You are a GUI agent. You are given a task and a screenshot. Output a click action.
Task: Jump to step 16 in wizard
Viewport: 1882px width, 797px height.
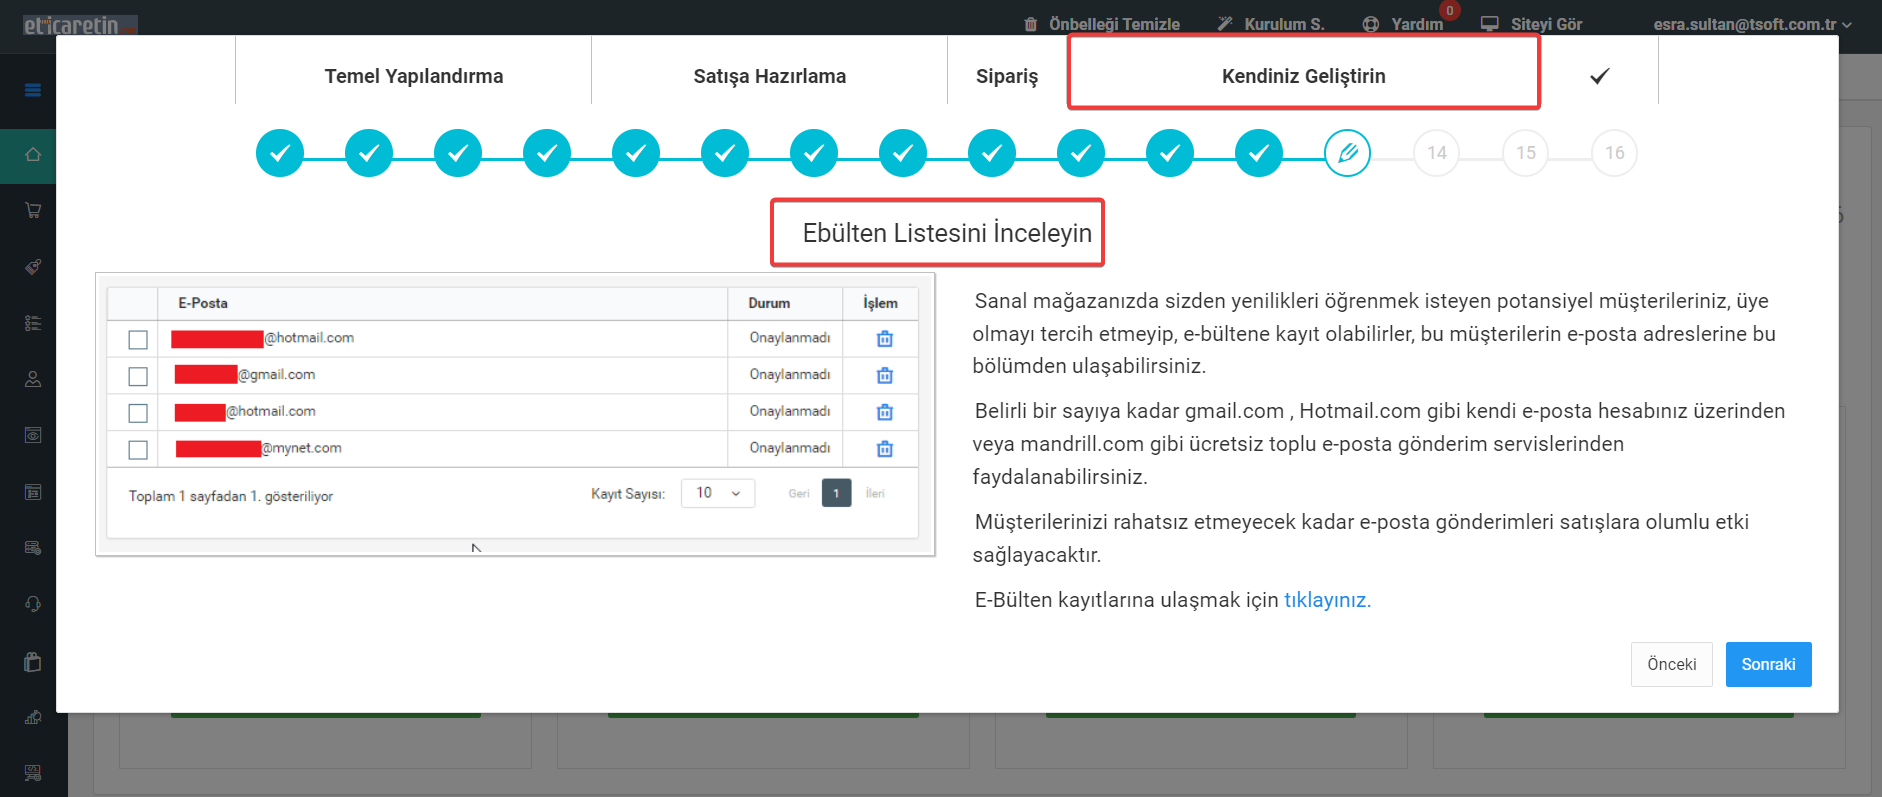tap(1615, 153)
